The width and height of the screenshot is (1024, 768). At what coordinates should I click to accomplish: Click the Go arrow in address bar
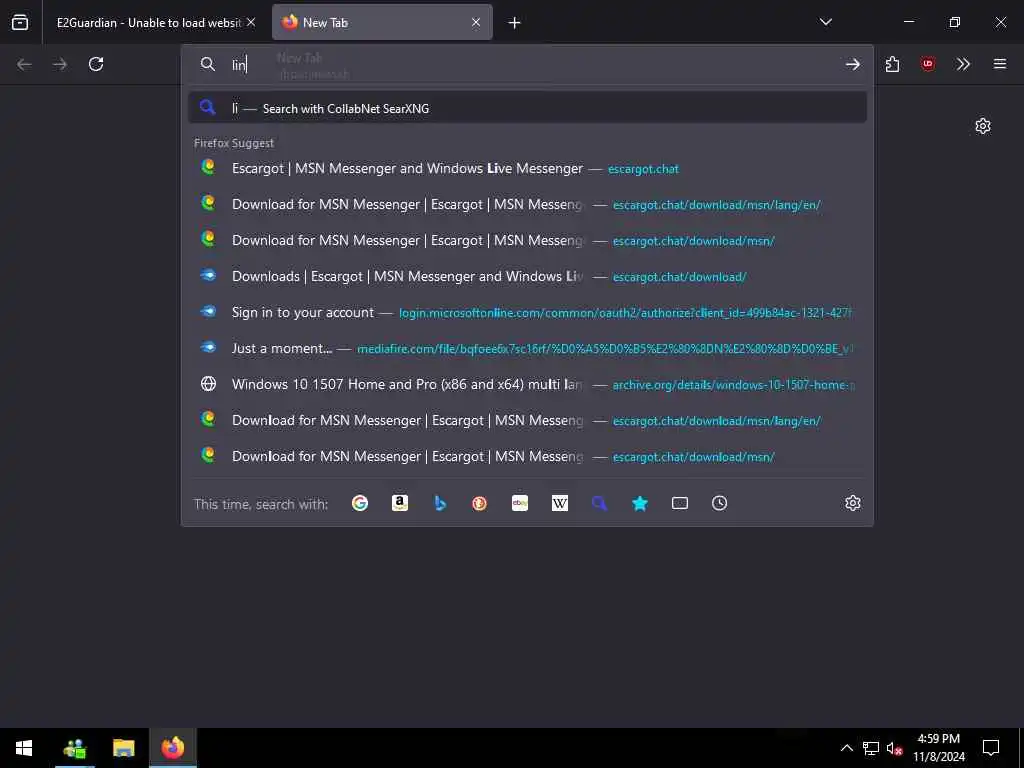click(x=852, y=64)
